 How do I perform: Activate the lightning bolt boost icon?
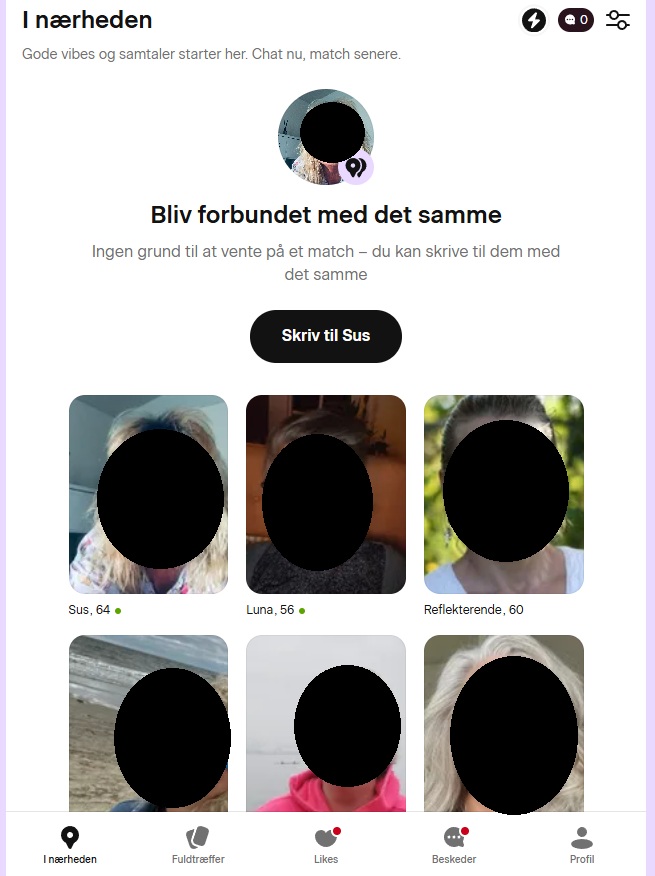pos(534,21)
